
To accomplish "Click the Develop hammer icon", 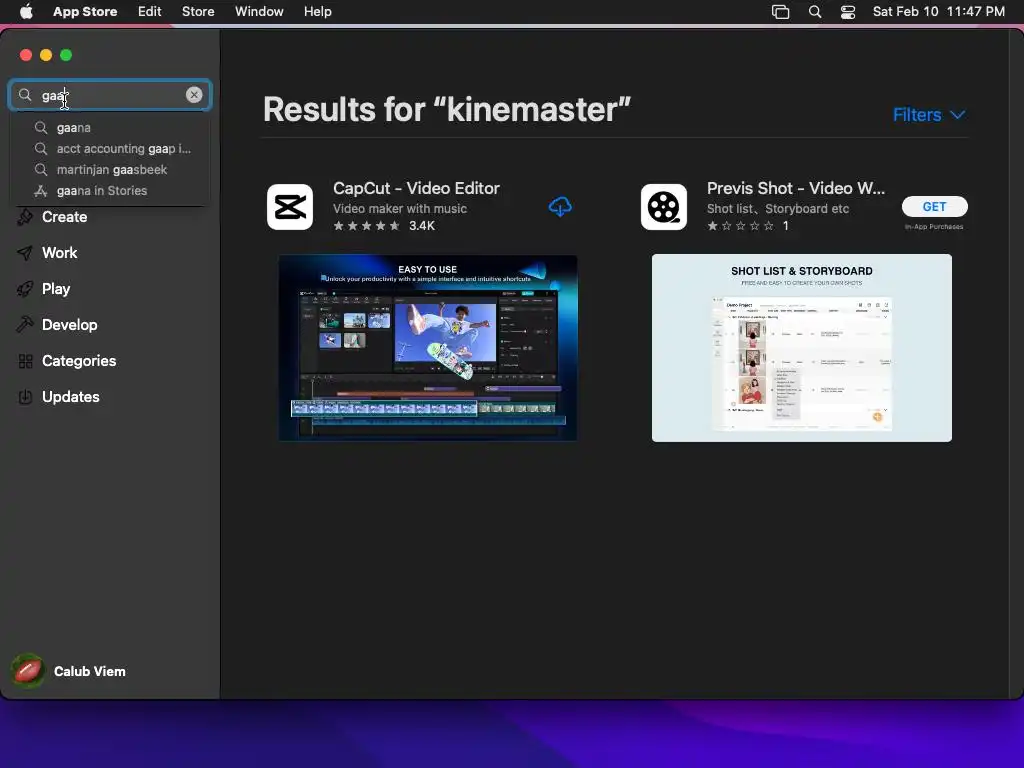I will (x=25, y=325).
